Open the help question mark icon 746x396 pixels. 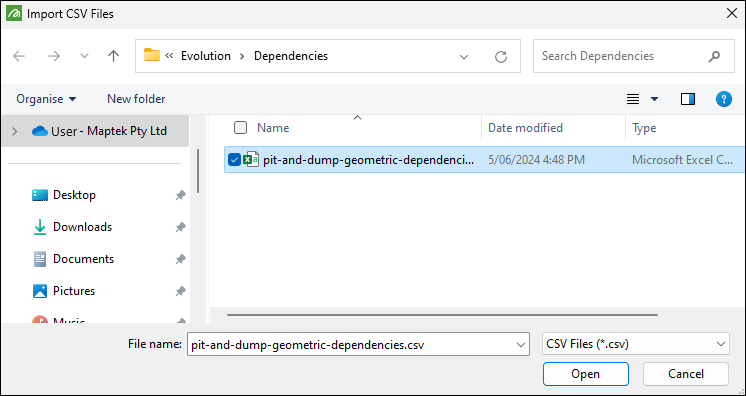point(724,99)
